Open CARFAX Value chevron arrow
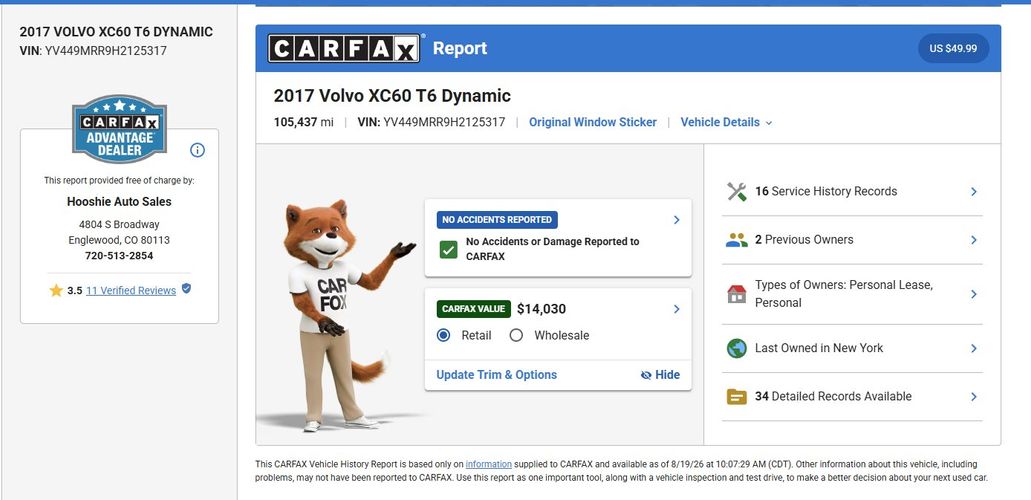Screen dimensions: 1031x500 (x=677, y=309)
